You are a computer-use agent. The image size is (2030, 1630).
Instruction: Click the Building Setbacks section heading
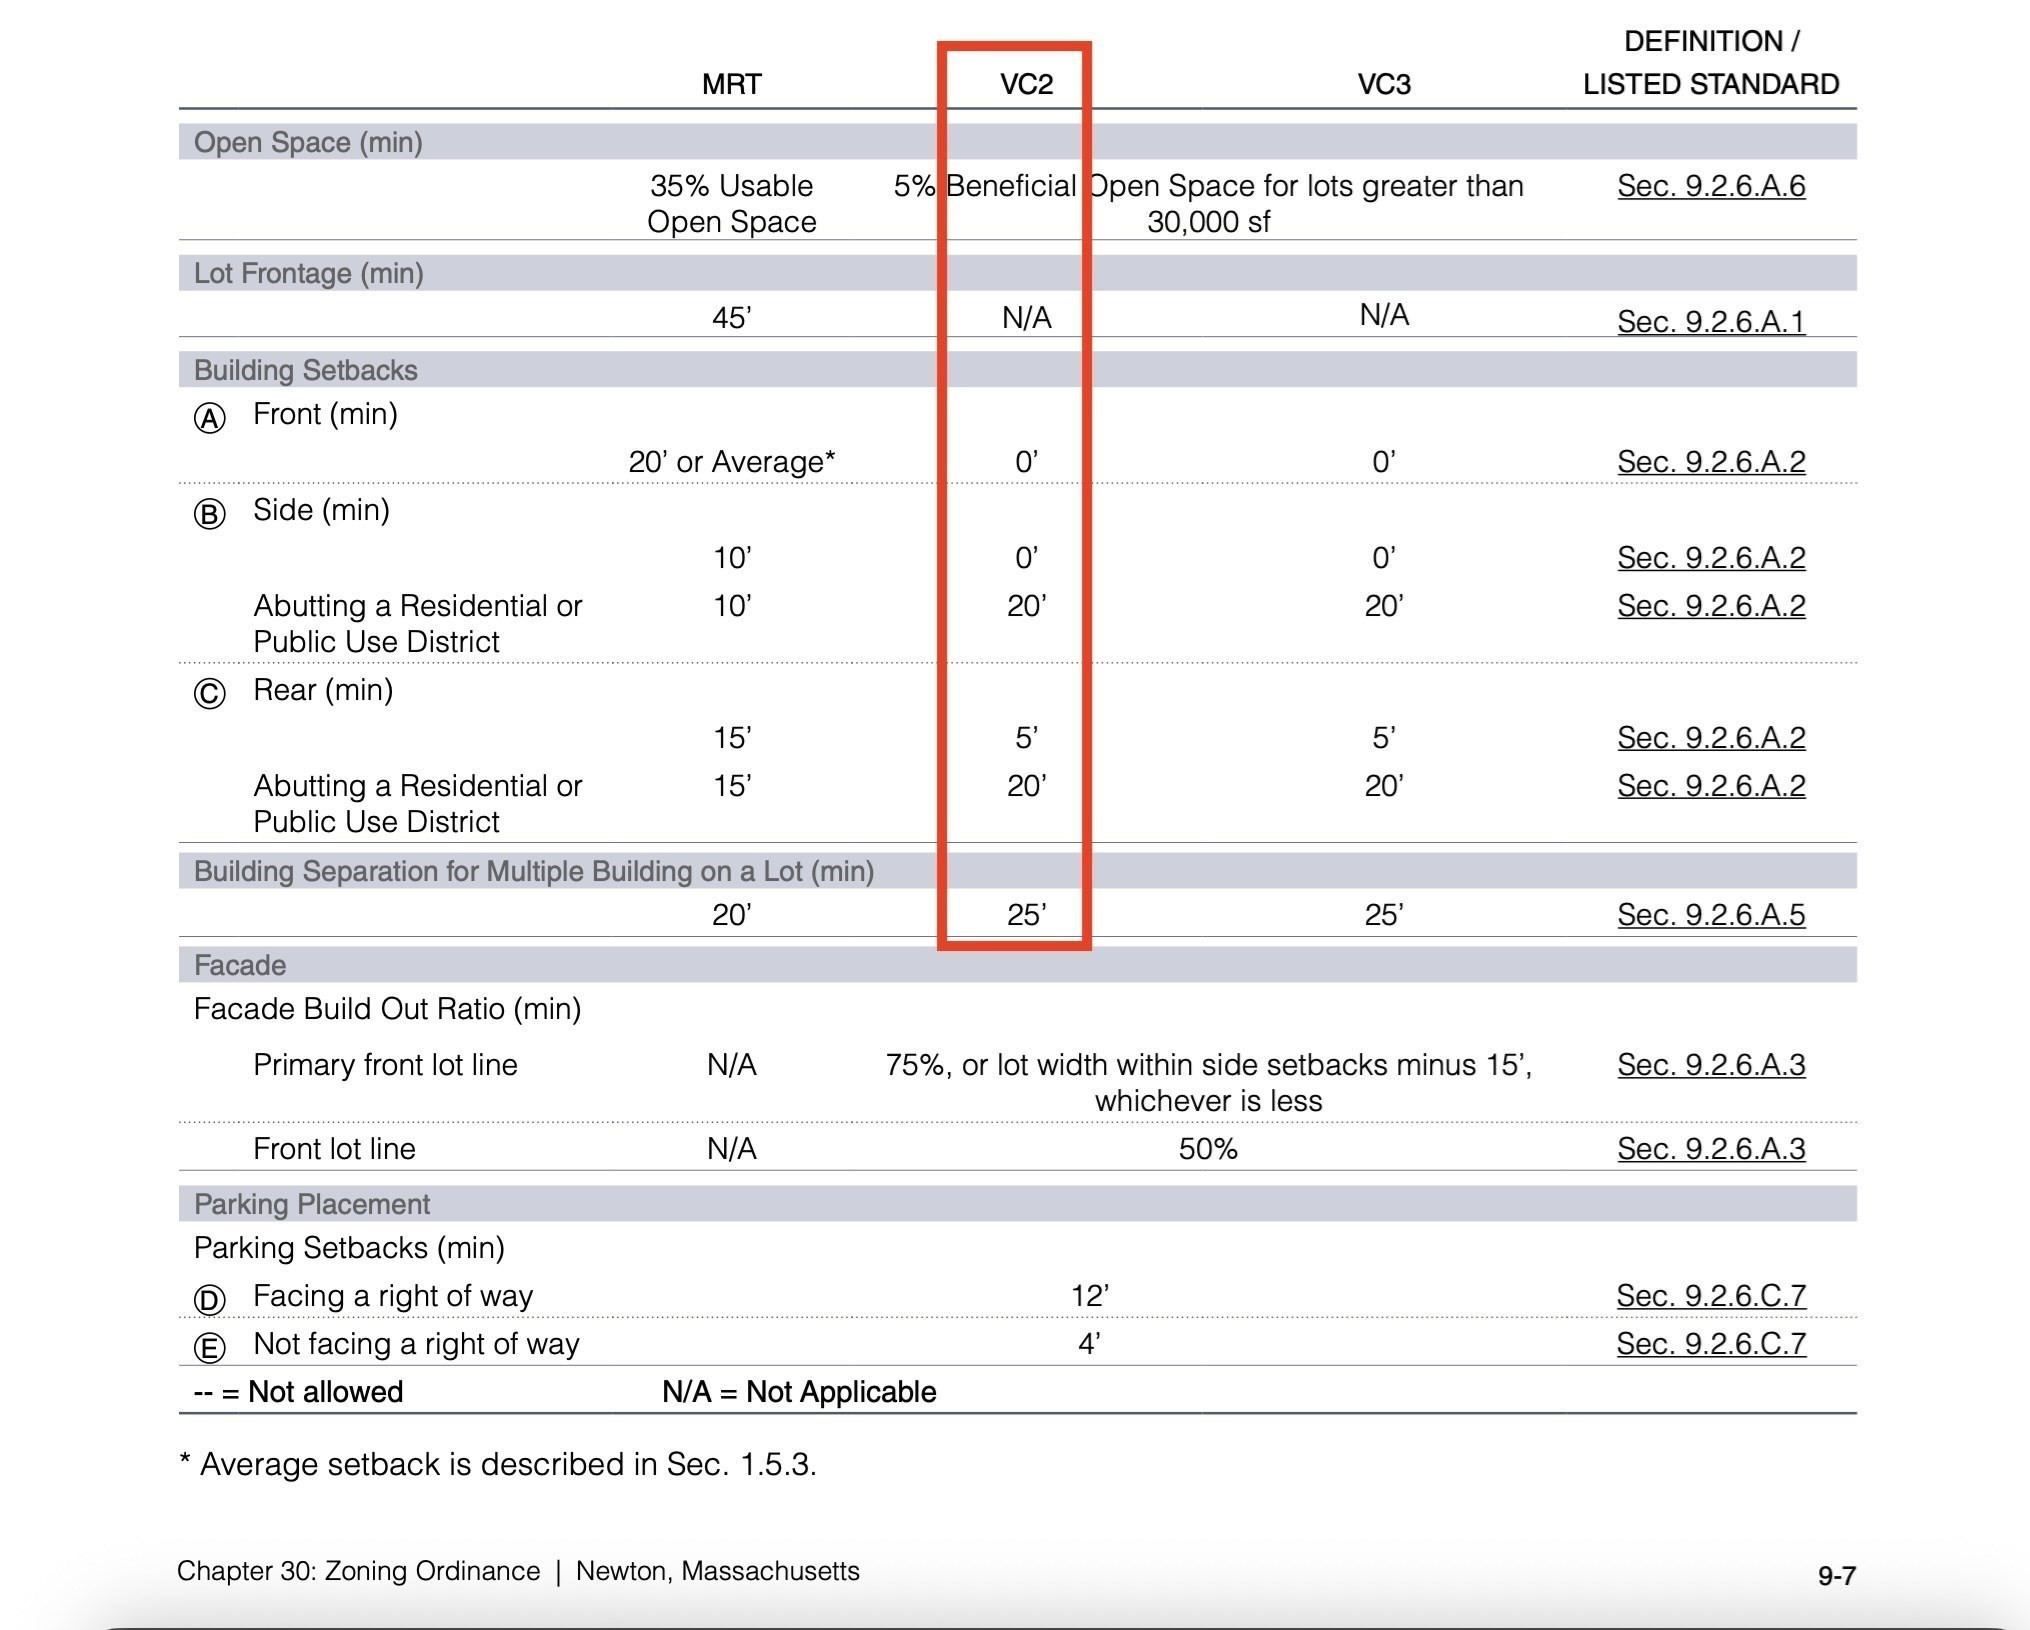point(305,370)
